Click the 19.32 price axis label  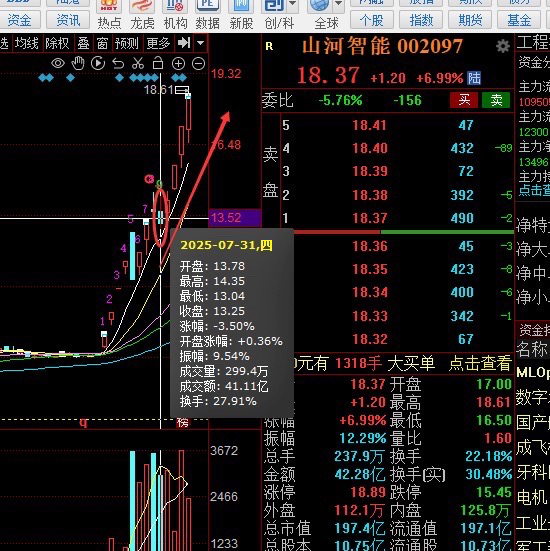(x=226, y=74)
